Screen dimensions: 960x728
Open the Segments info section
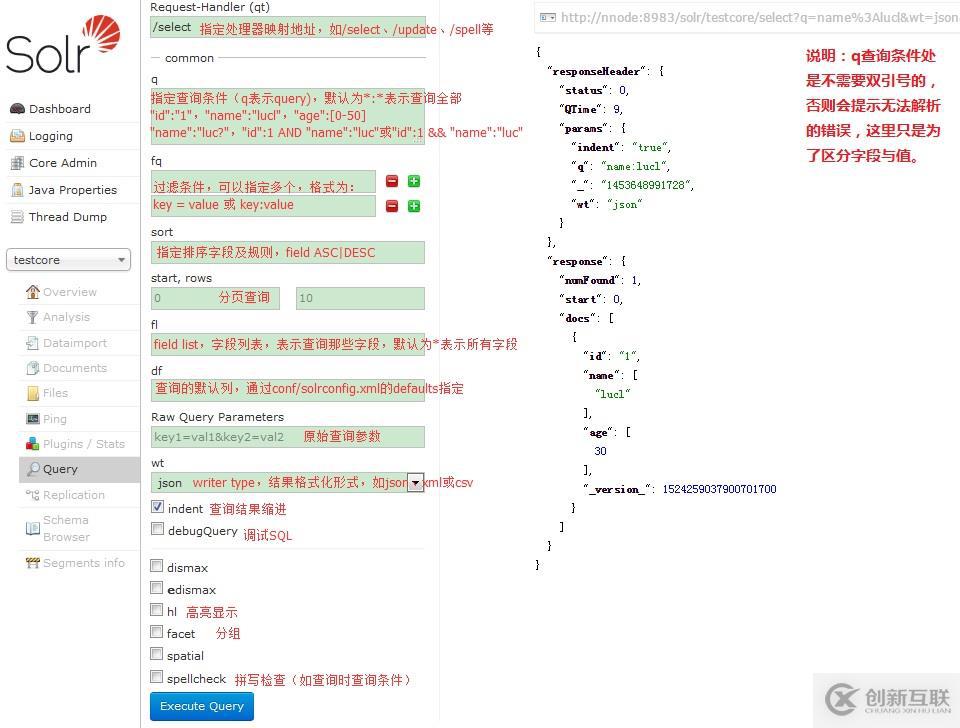(x=84, y=563)
